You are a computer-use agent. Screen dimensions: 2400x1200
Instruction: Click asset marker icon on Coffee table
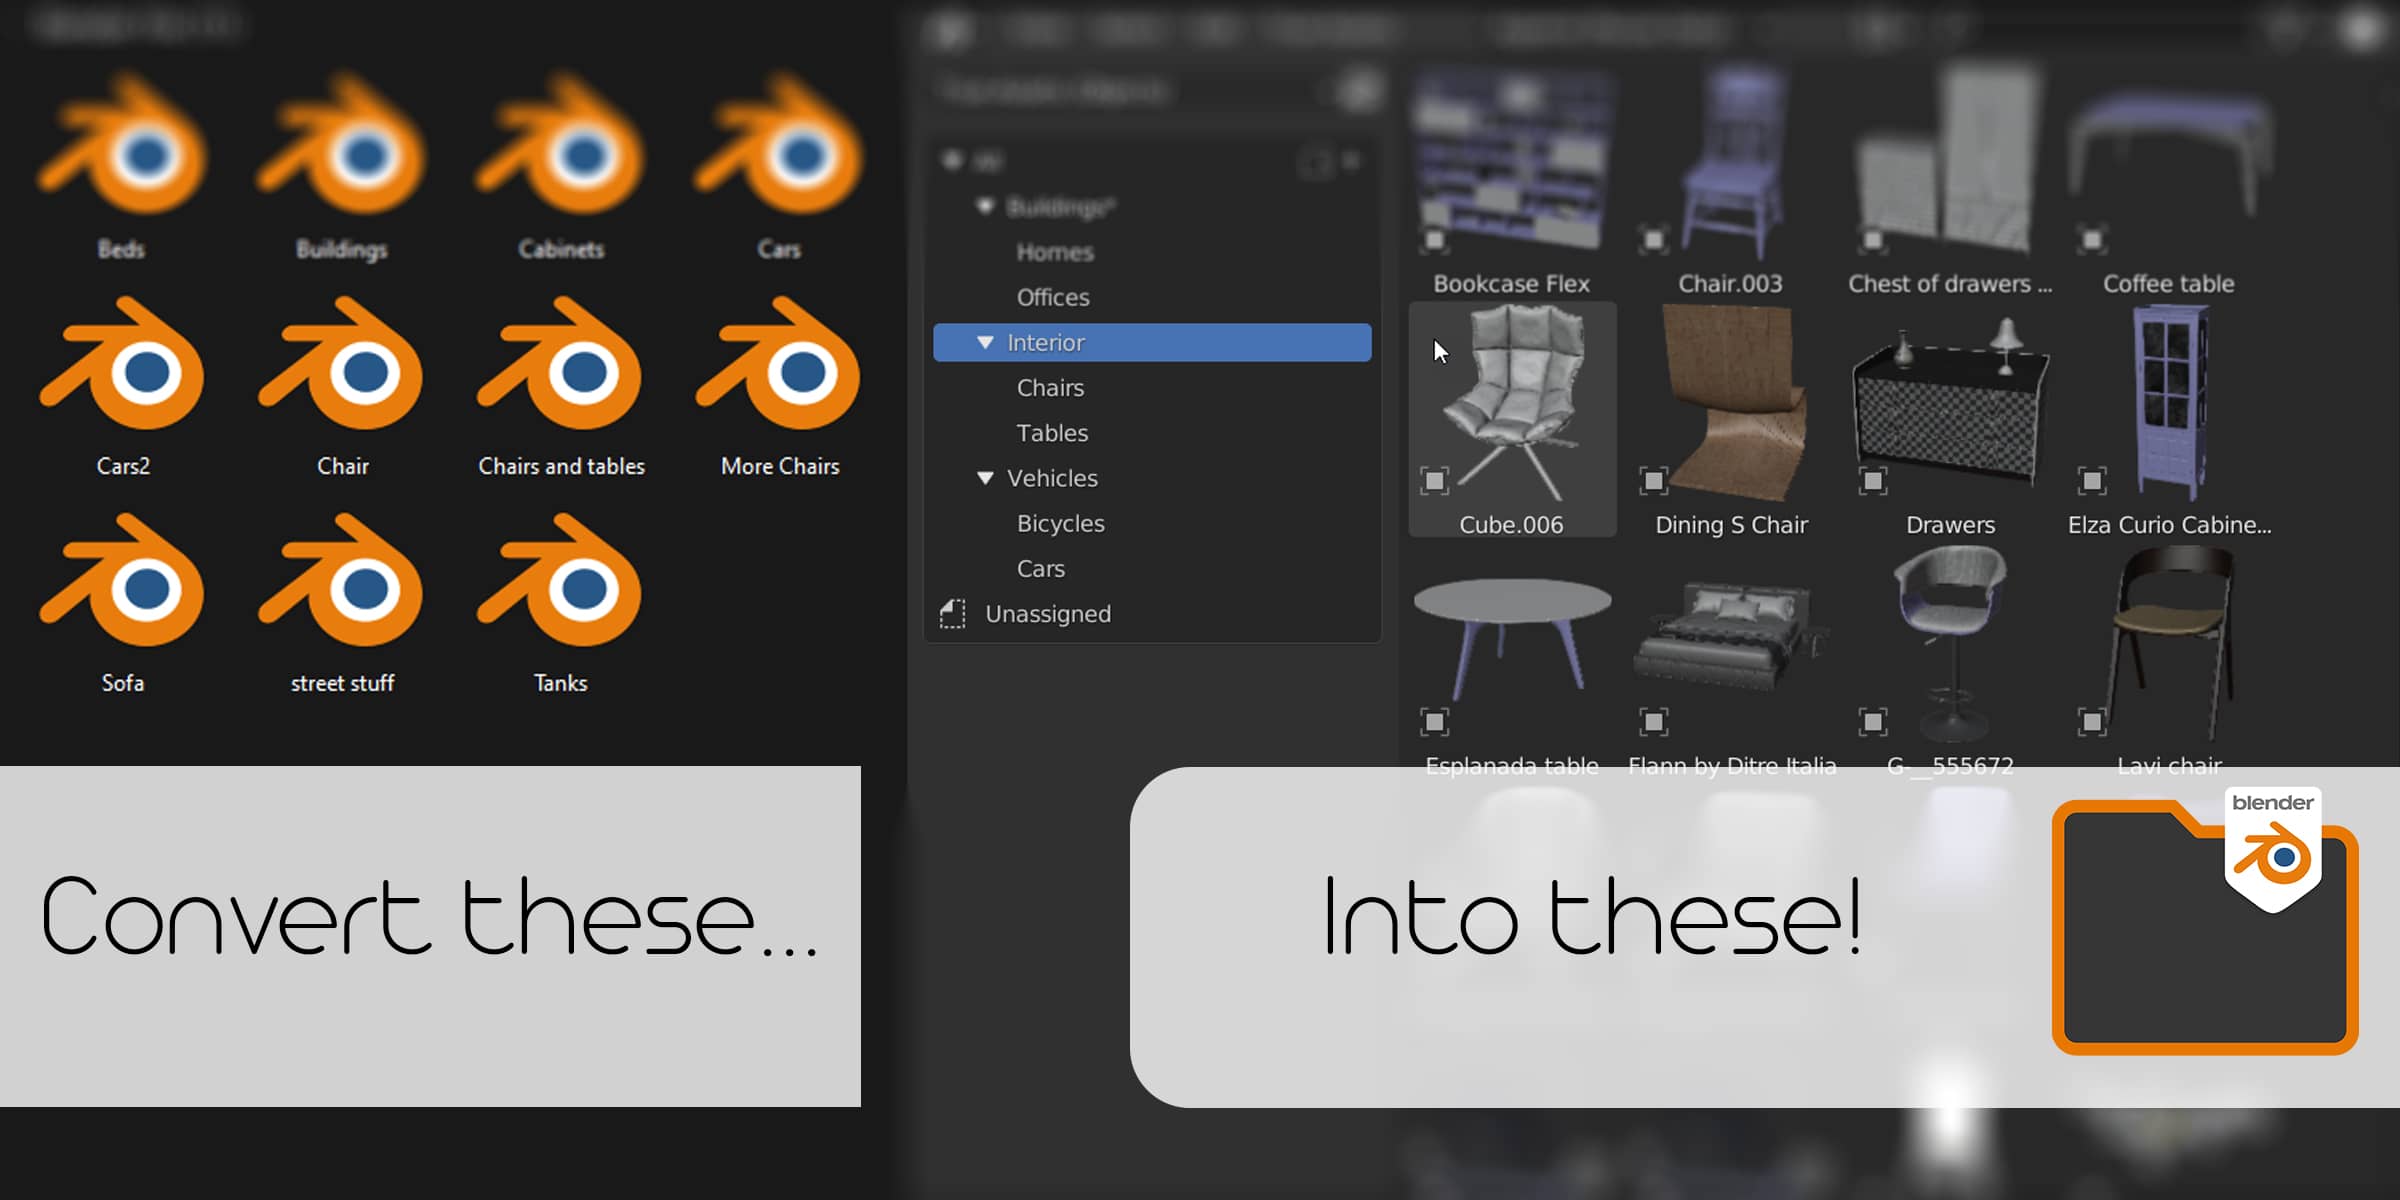click(x=2092, y=240)
